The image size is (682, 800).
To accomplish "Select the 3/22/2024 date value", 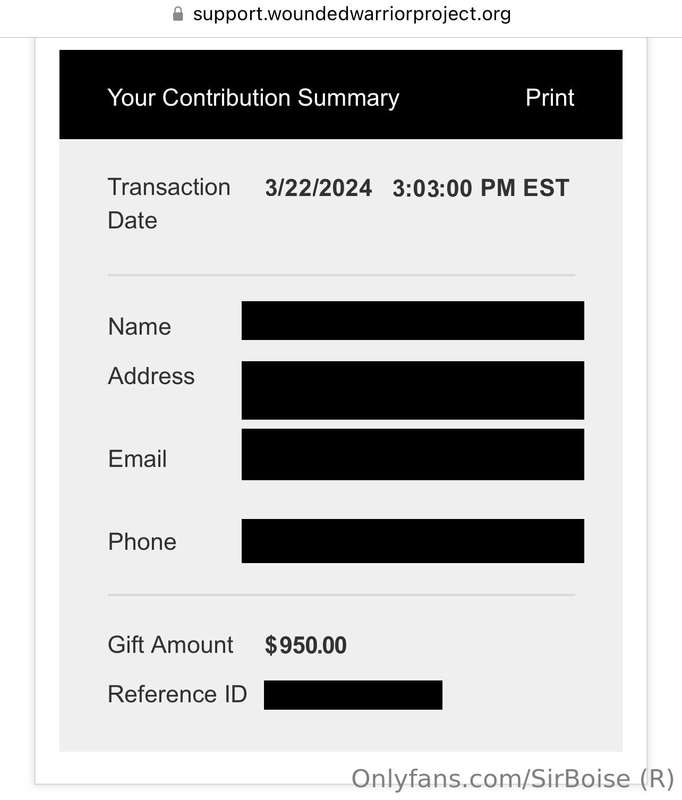I will point(318,188).
